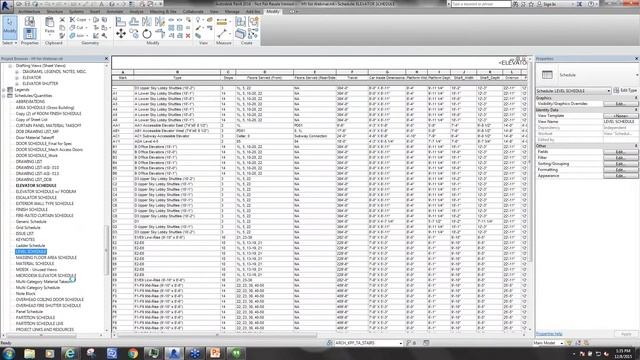The image size is (640, 360).
Task: Click Edit button for Filter
Action: click(620, 158)
